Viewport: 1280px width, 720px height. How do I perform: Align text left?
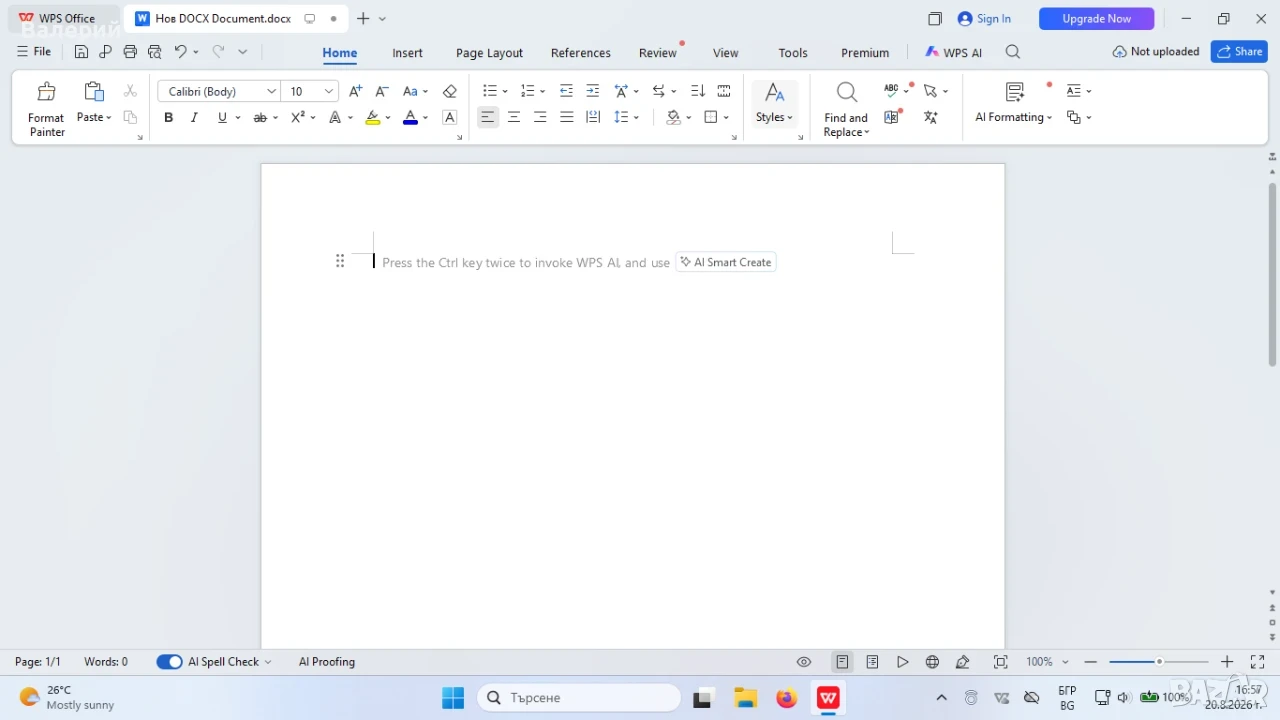click(x=487, y=118)
